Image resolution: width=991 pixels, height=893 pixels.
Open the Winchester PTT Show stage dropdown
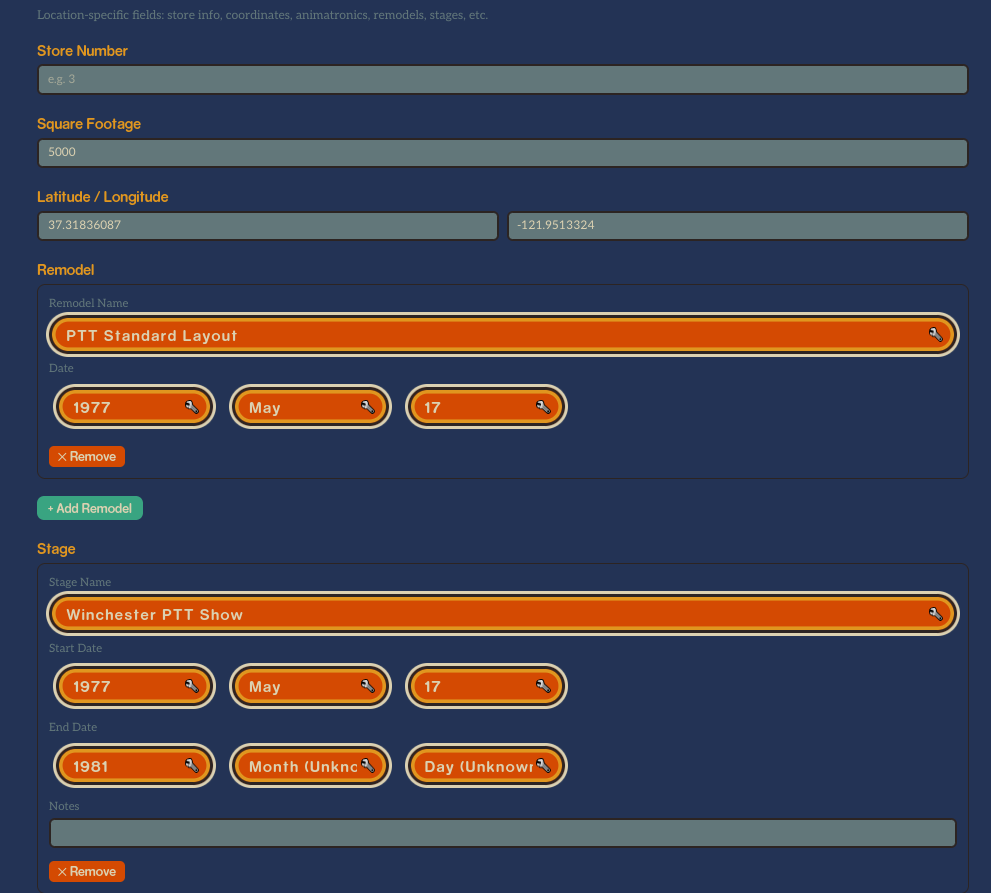click(490, 614)
